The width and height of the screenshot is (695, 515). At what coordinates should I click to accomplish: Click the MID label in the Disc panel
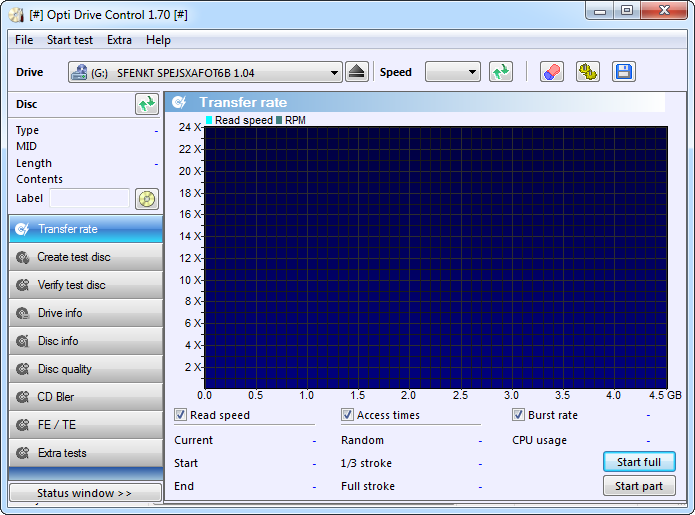[27, 146]
